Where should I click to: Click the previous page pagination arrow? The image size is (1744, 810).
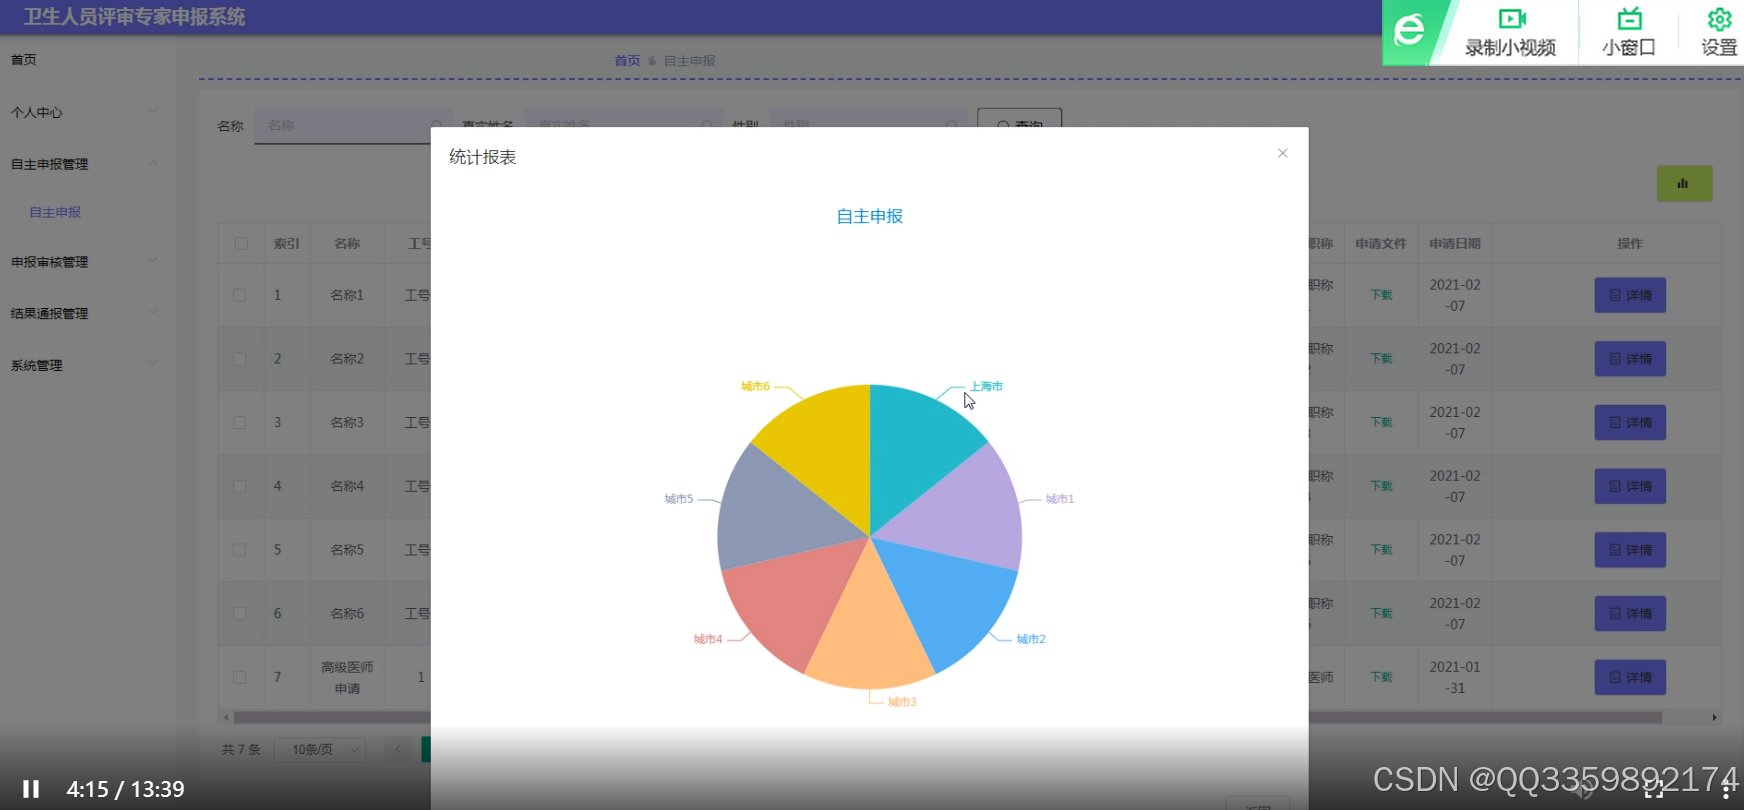click(x=397, y=749)
